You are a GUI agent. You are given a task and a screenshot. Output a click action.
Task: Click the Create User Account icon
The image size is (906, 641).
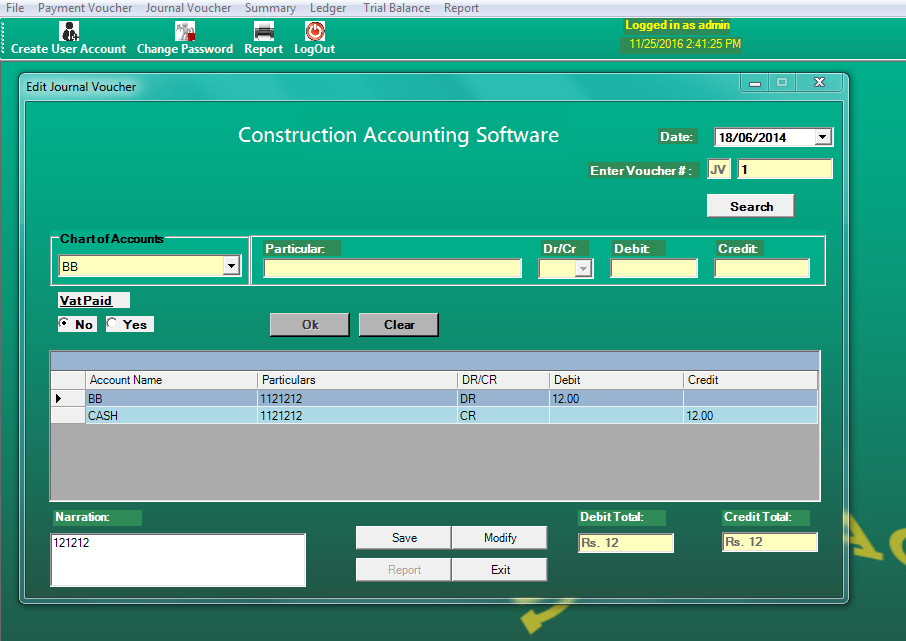coord(69,31)
